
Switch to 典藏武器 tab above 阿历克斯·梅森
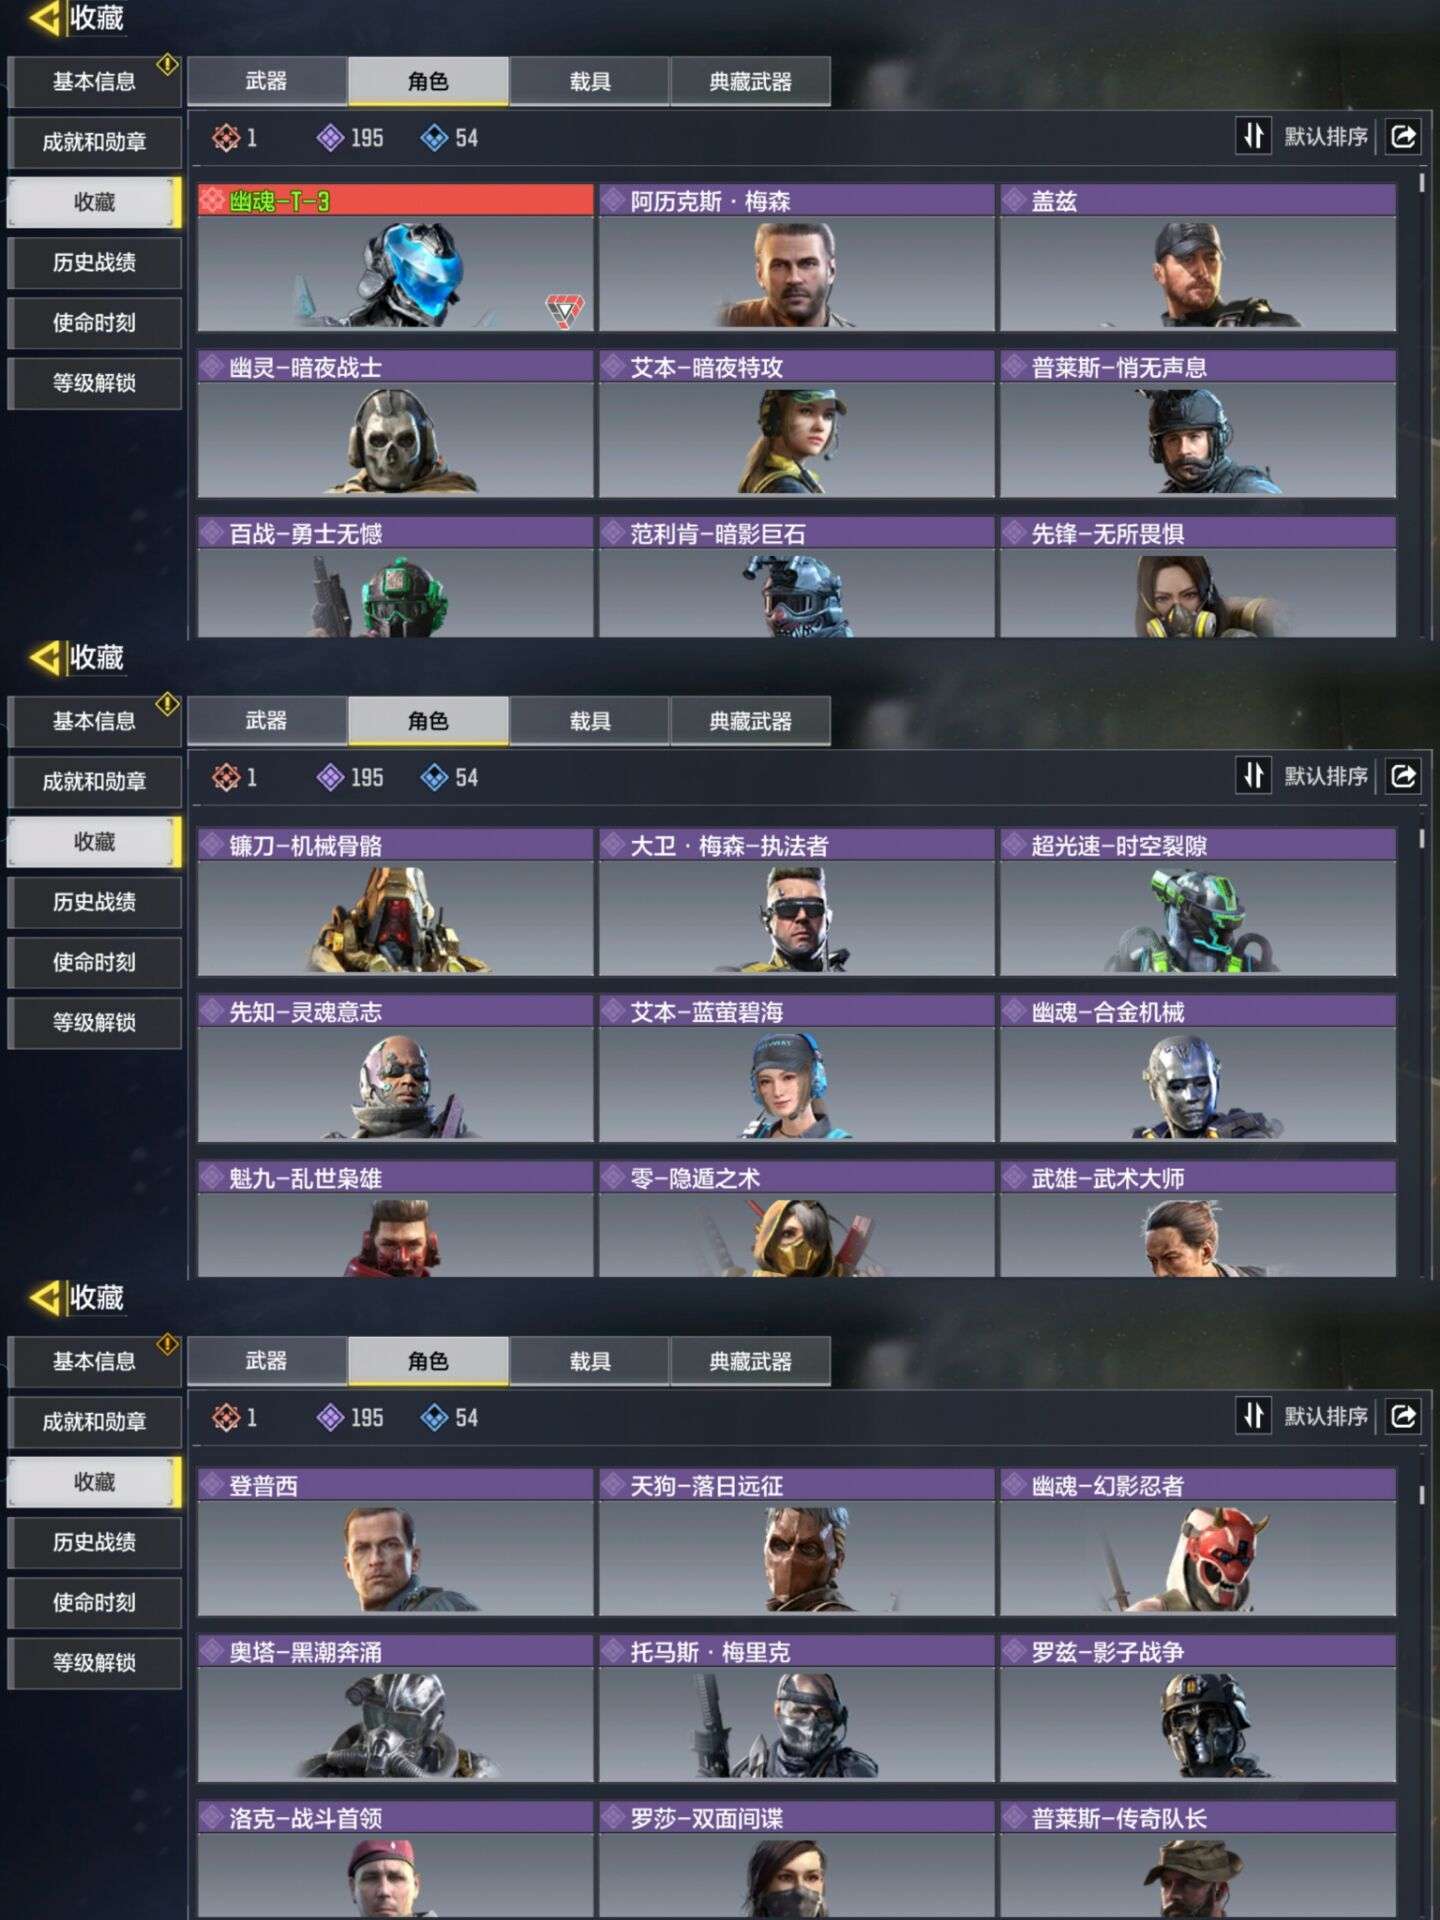click(750, 81)
